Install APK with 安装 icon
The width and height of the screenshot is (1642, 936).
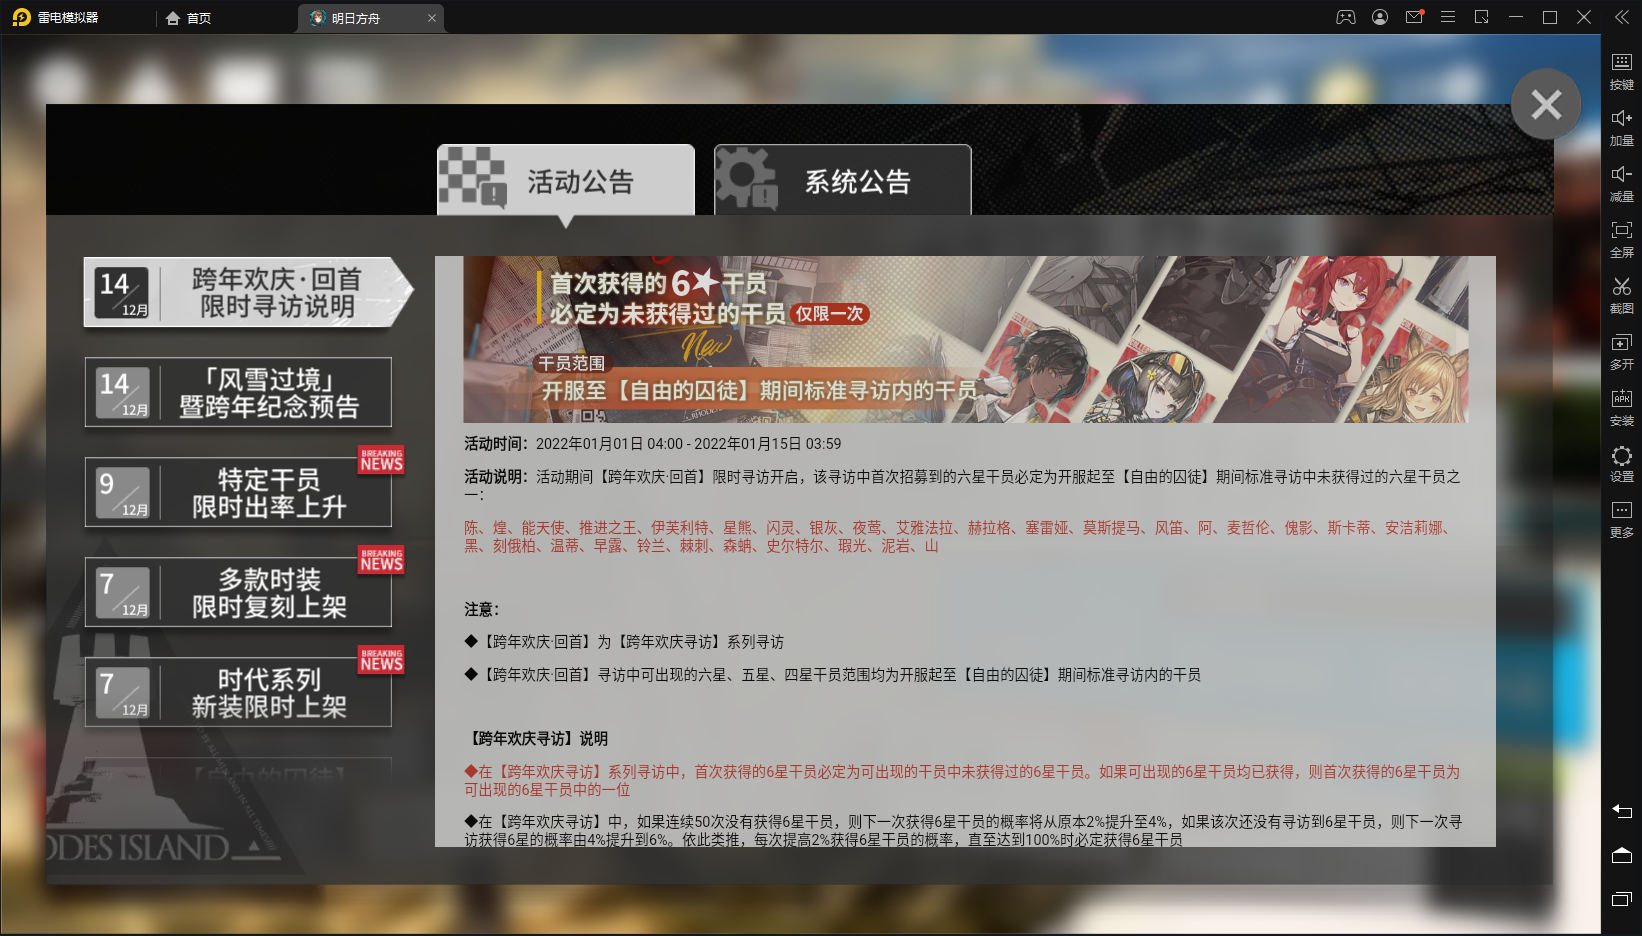[x=1622, y=408]
